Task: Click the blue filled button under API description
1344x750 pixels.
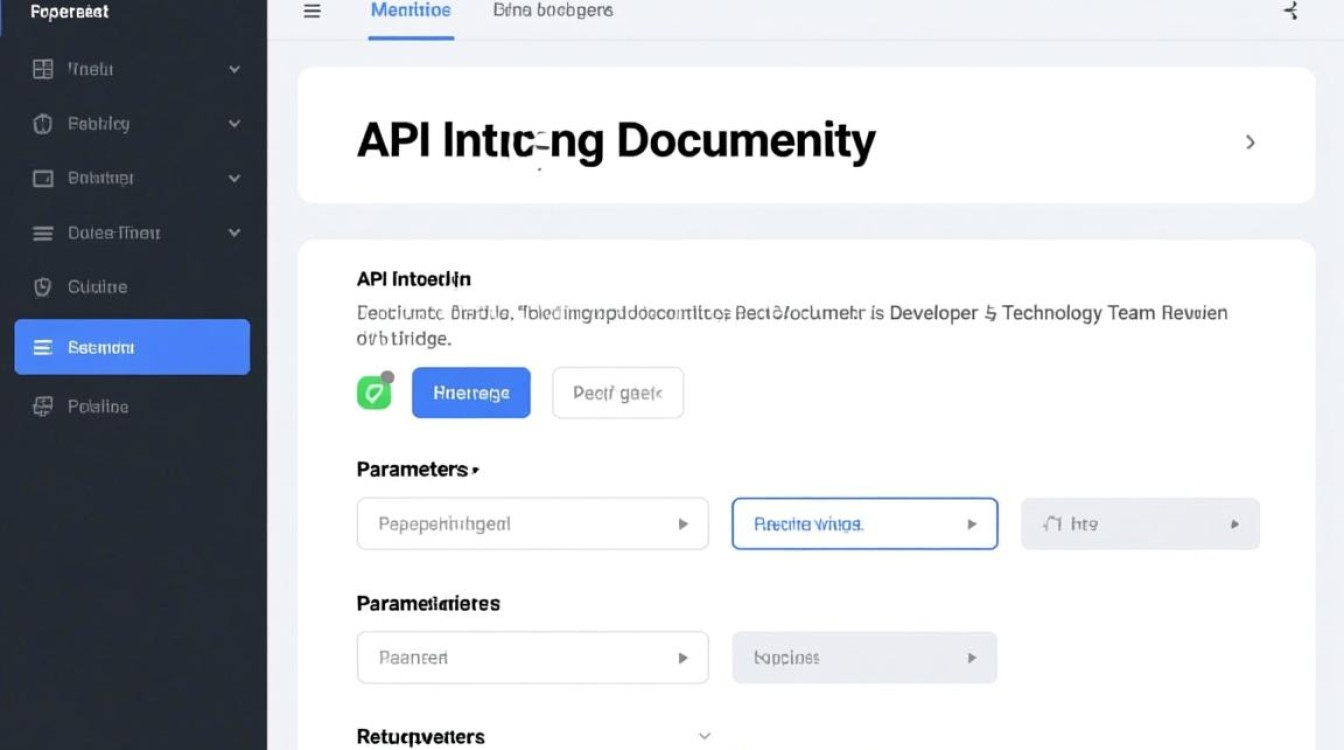Action: point(471,393)
